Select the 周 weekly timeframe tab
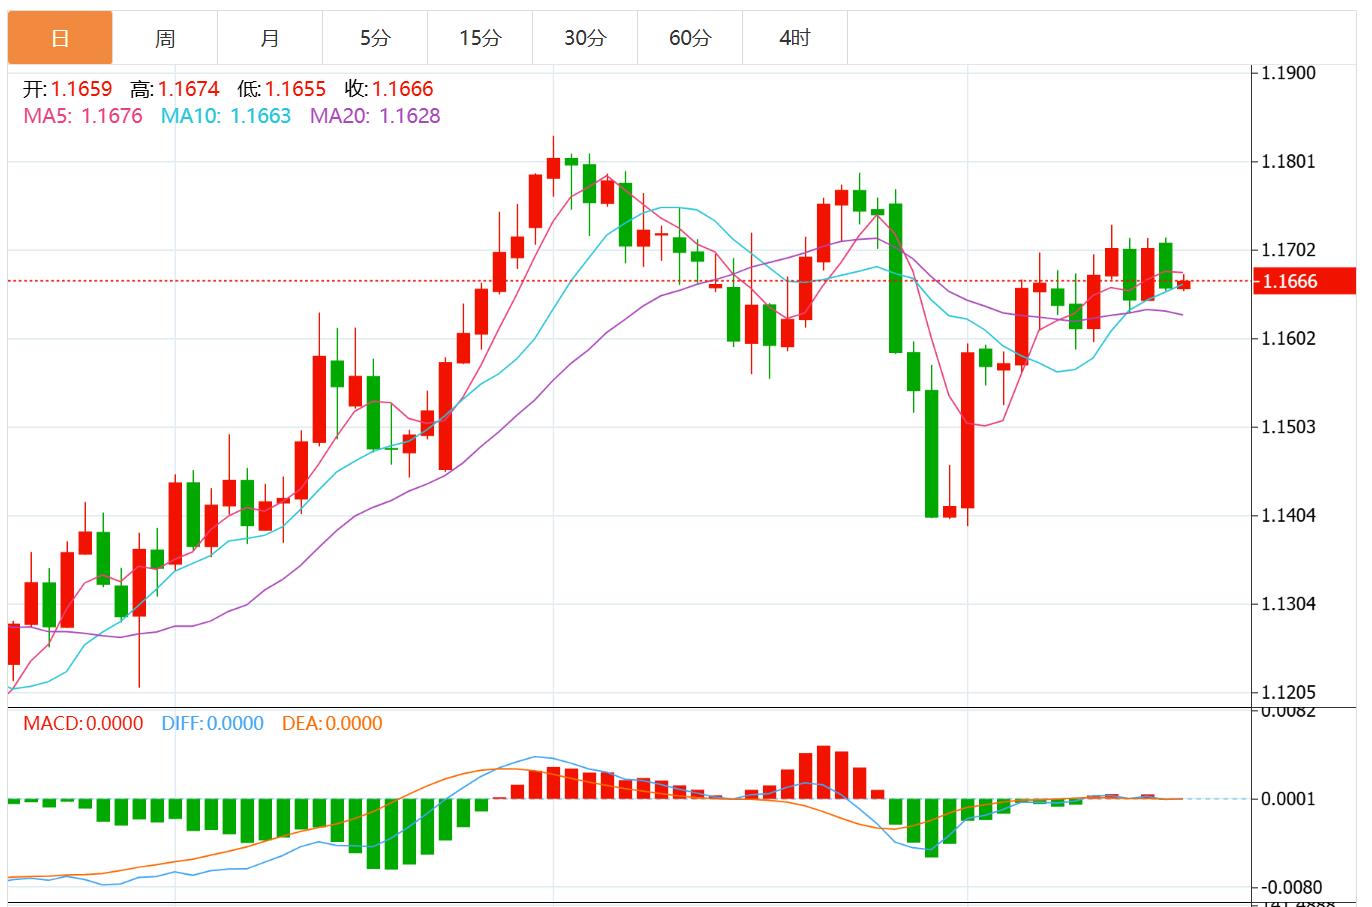 (x=164, y=38)
